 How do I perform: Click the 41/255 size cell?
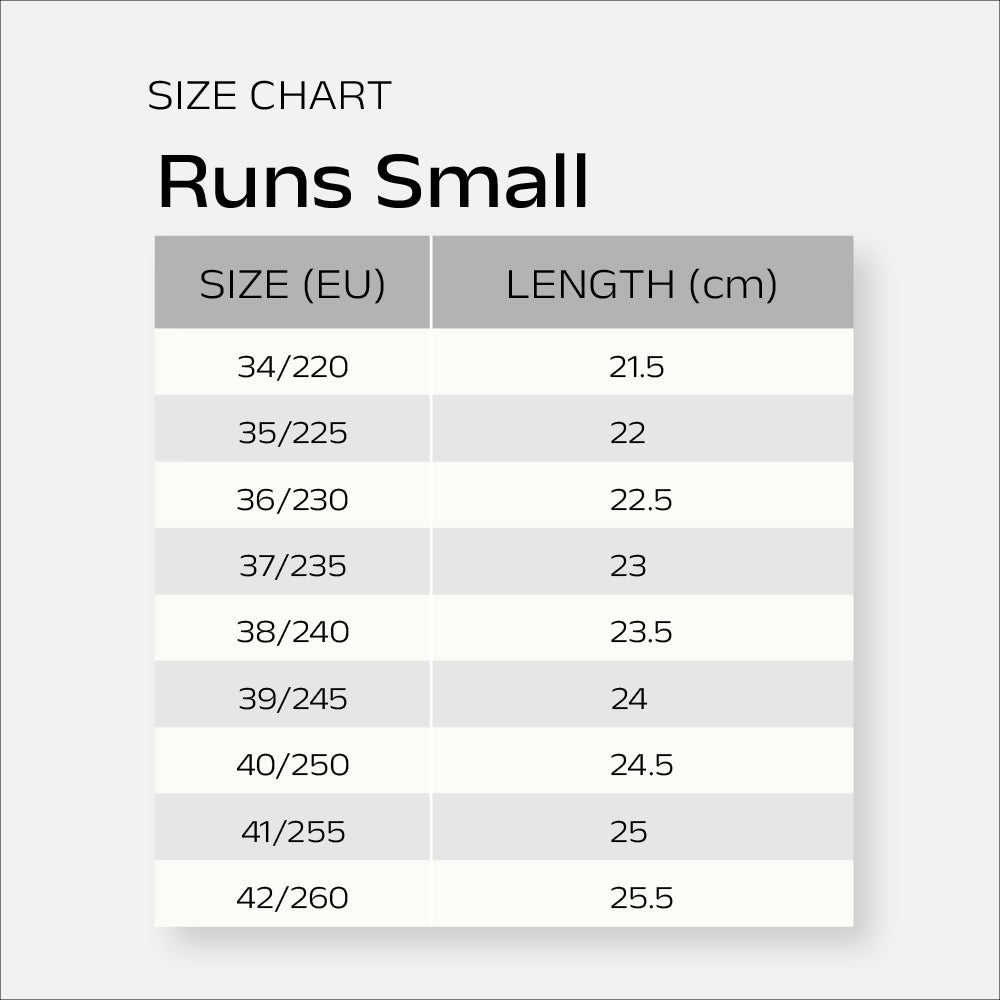tap(292, 831)
